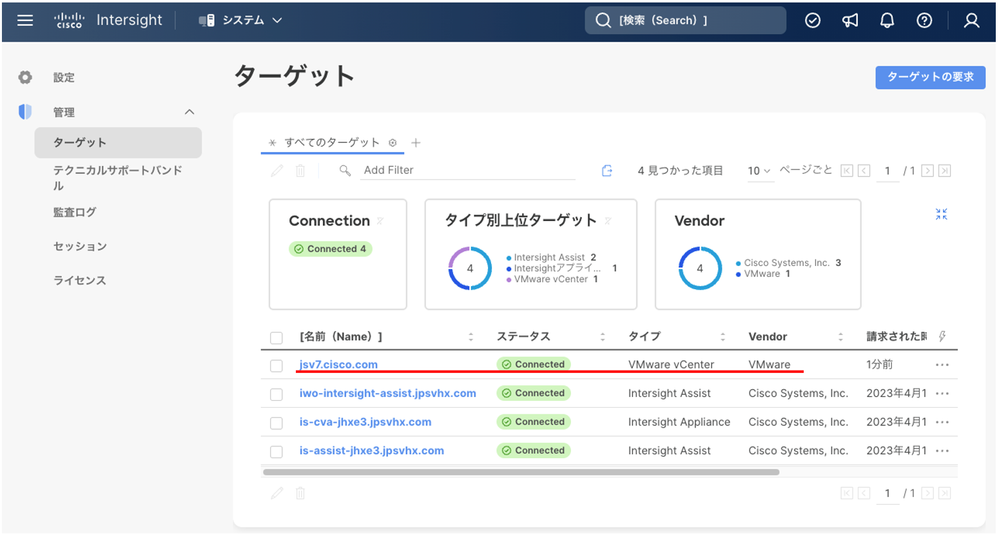Sort by the タイプ column

[x=722, y=337]
